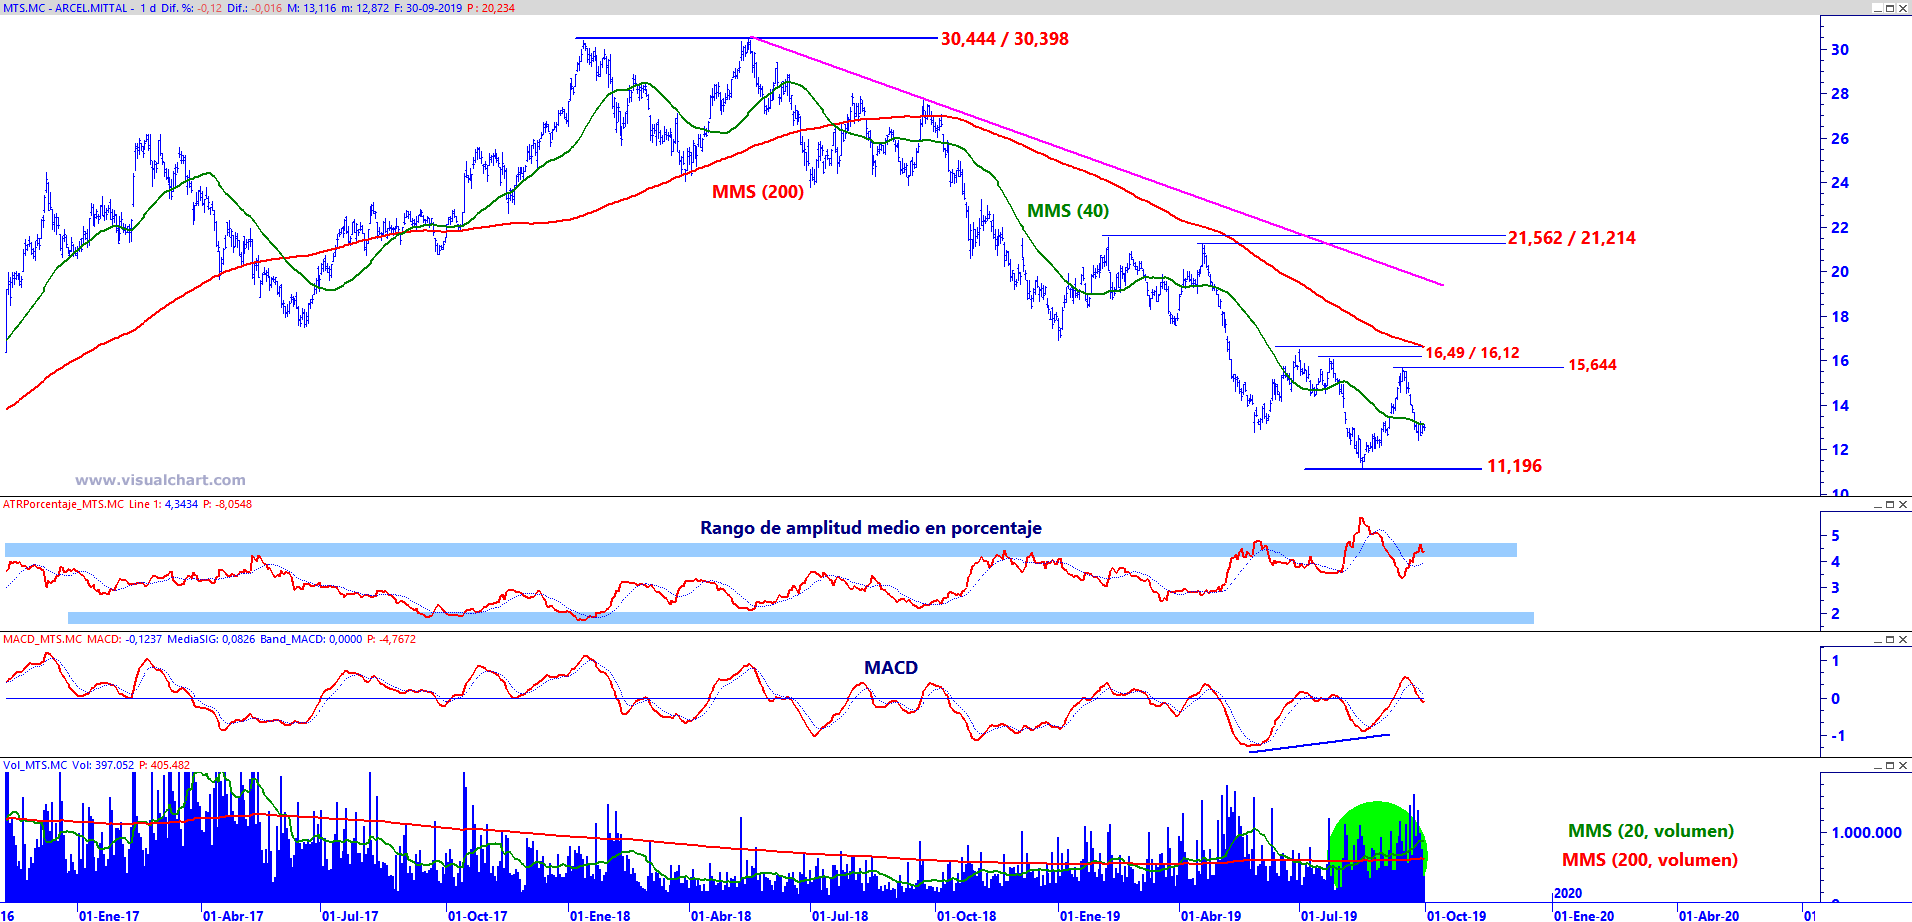The width and height of the screenshot is (1912, 922).
Task: Select the resistance label 30,444 / 30,398
Action: [1004, 39]
